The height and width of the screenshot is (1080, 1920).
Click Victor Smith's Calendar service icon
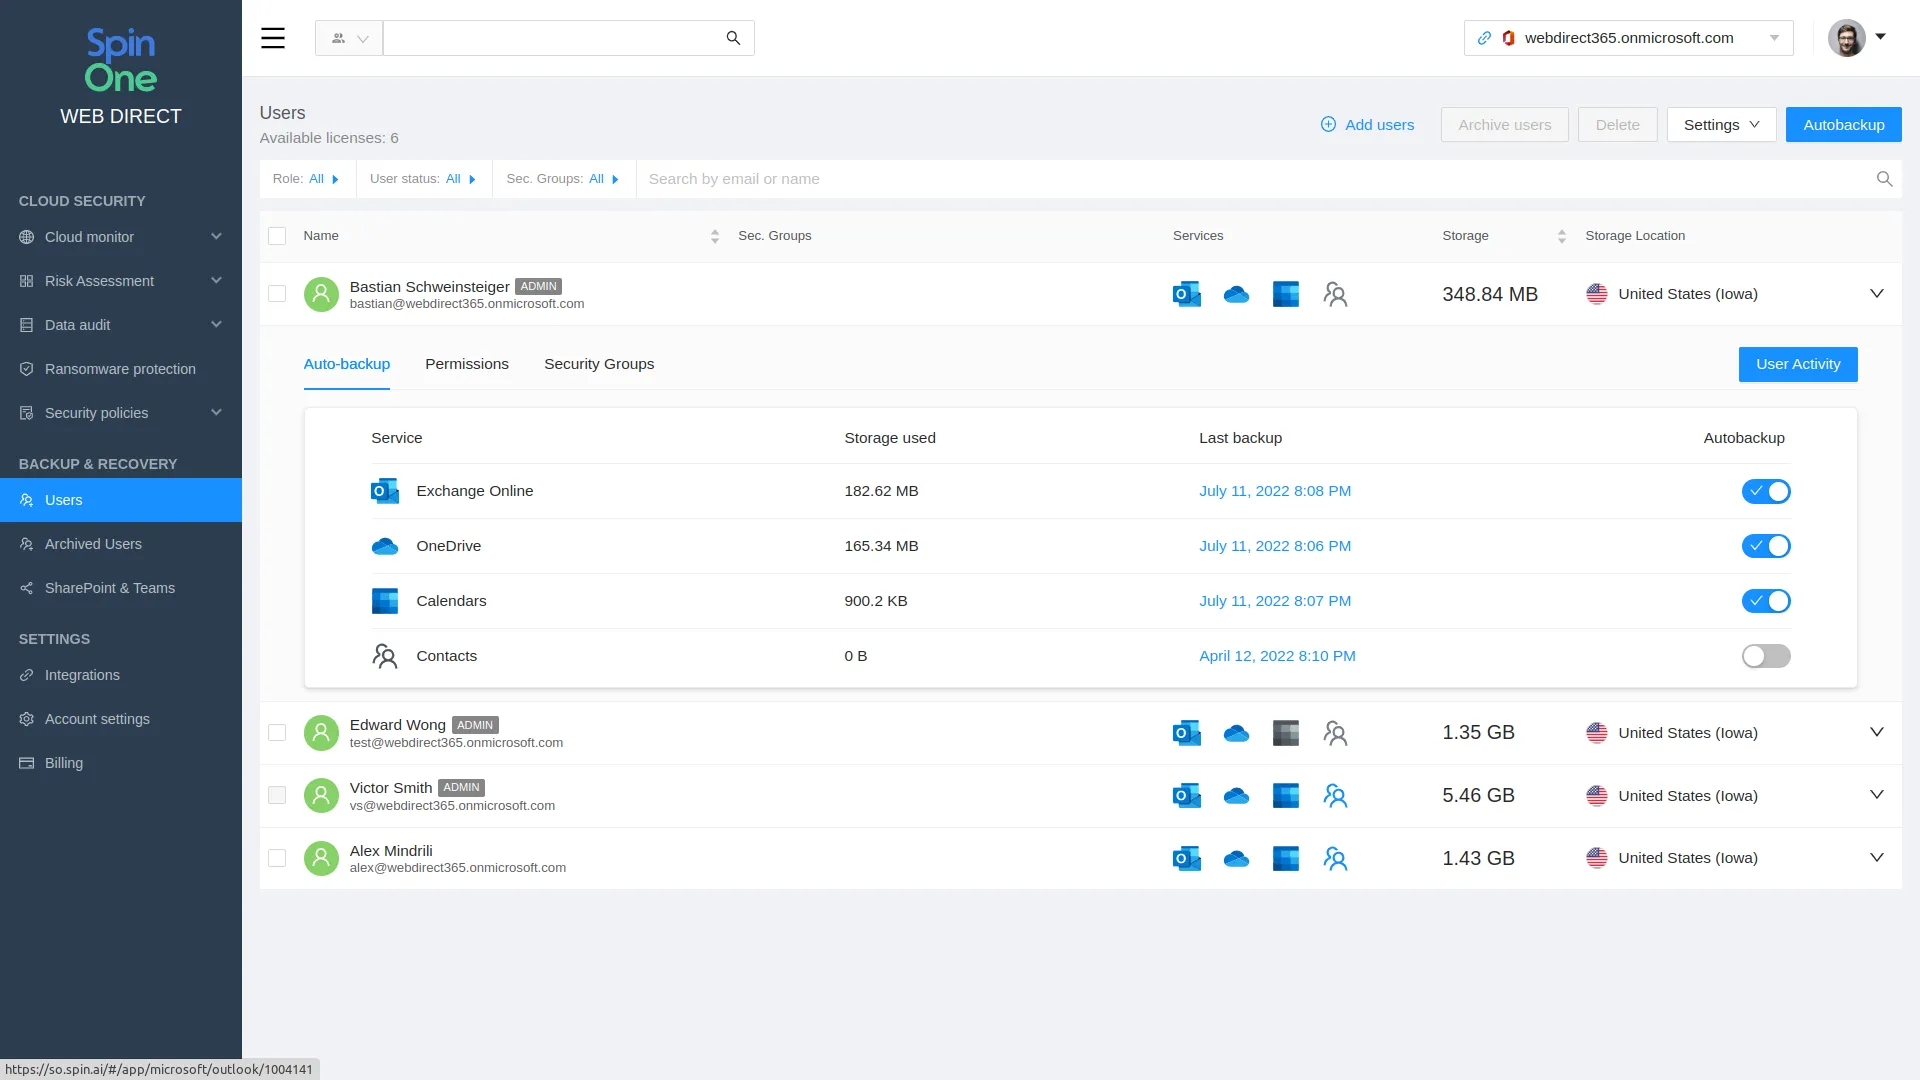pos(1285,796)
